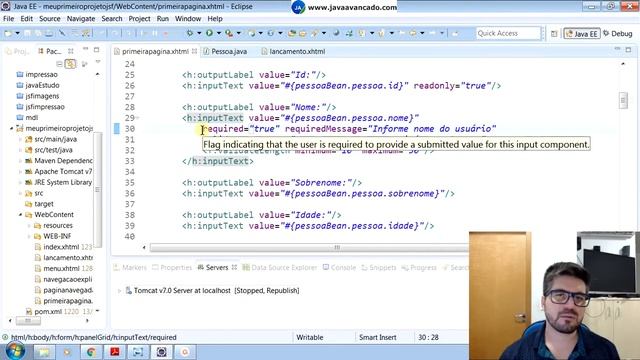Collapse the meuprimeiroprojetojsf project
This screenshot has width=640, height=360.
(11, 129)
